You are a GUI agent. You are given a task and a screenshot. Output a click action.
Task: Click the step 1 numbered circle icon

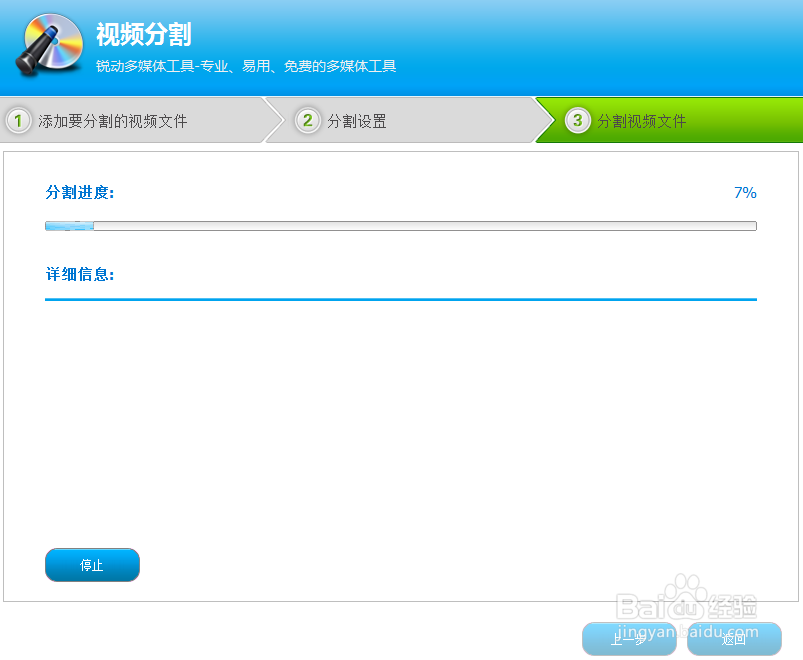20,119
